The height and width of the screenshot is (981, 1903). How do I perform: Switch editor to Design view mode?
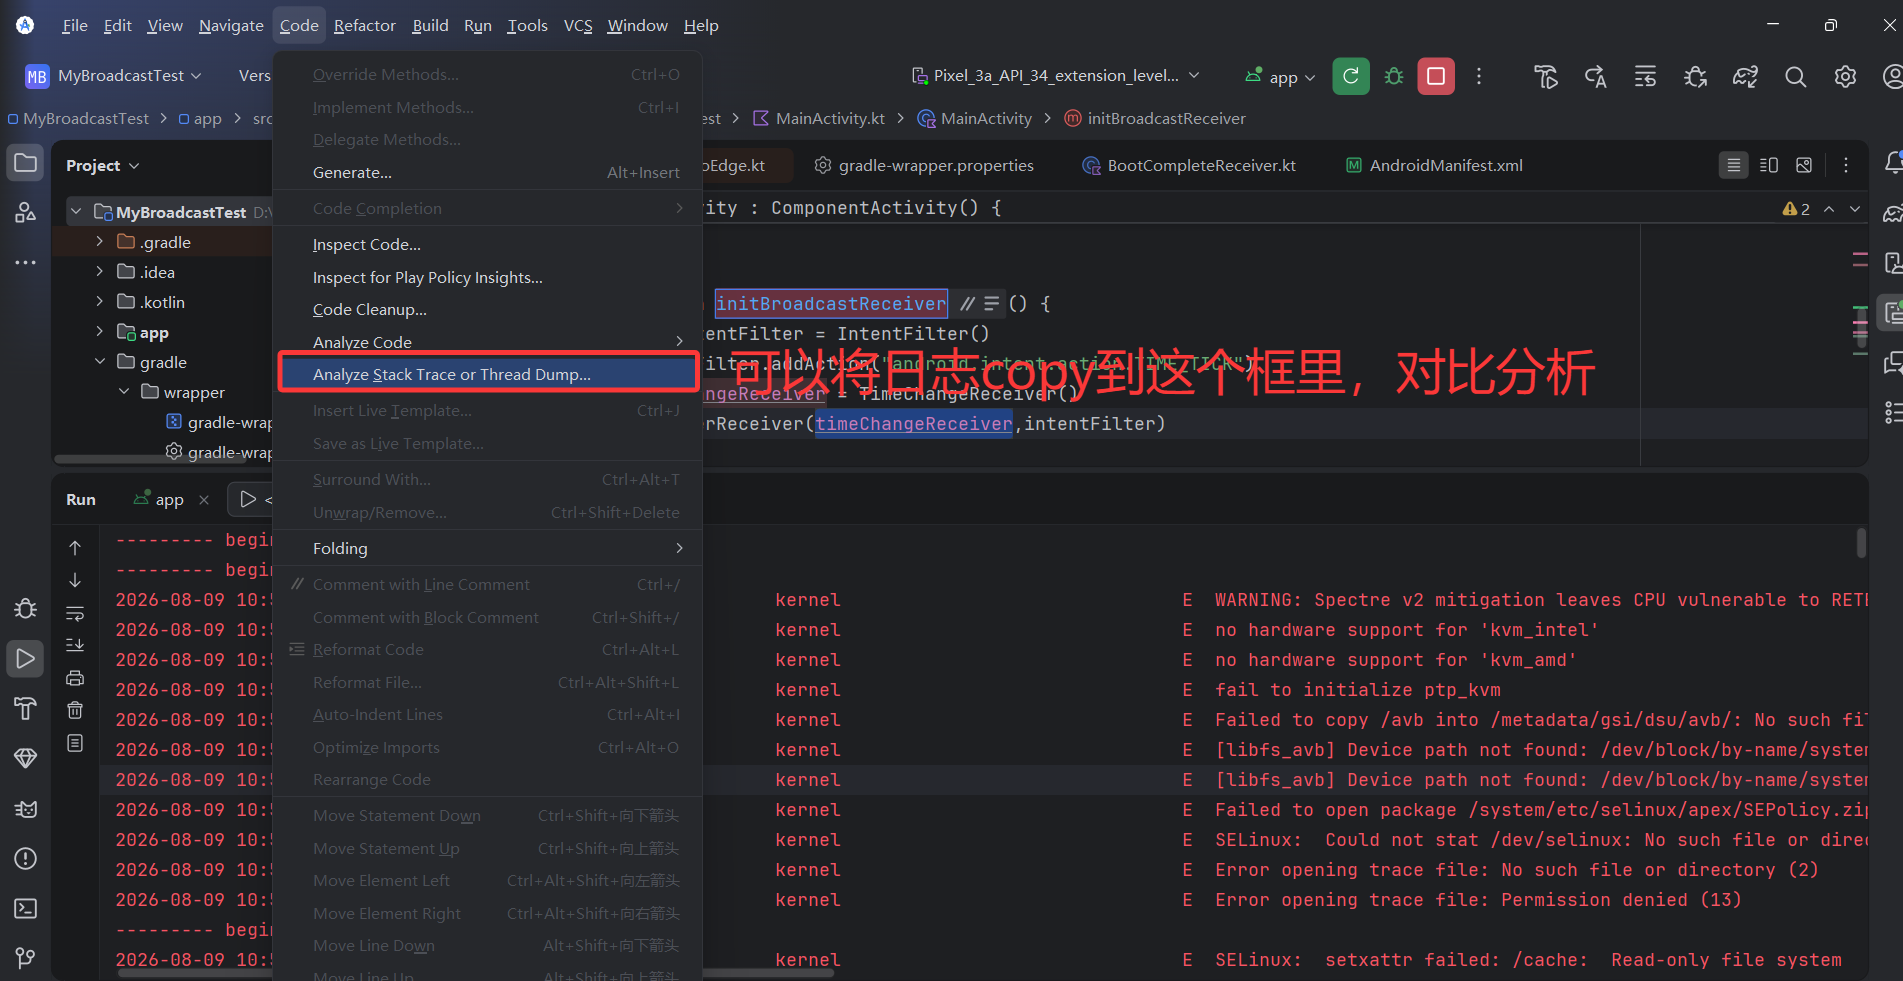point(1804,165)
